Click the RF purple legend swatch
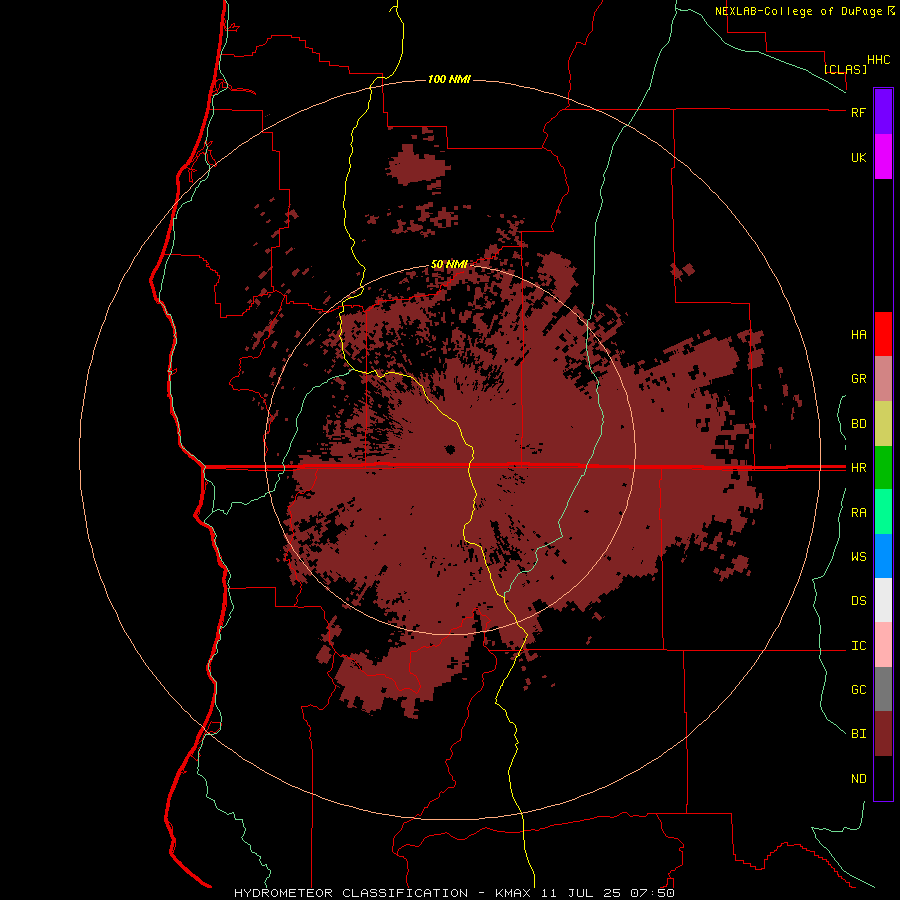Screen dimensions: 900x900 pos(883,112)
